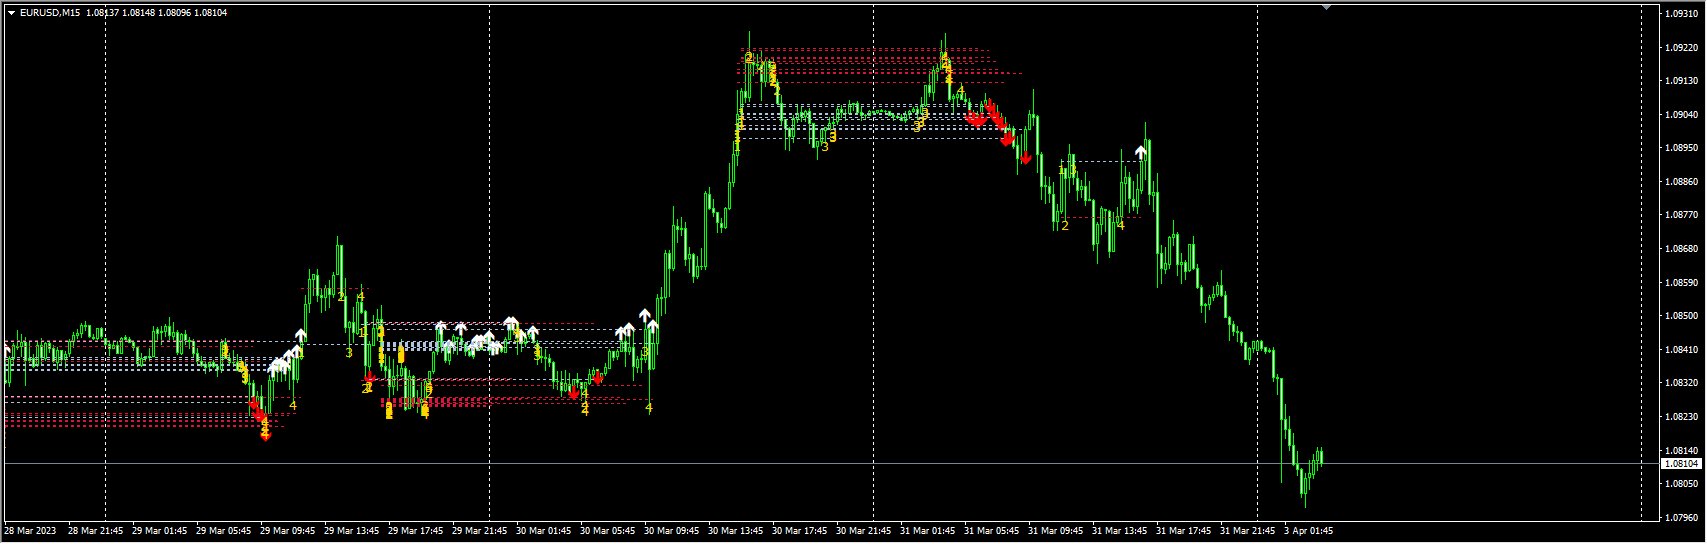Click the 1.09310 price scale label
This screenshot has width=1707, height=544.
point(1682,14)
